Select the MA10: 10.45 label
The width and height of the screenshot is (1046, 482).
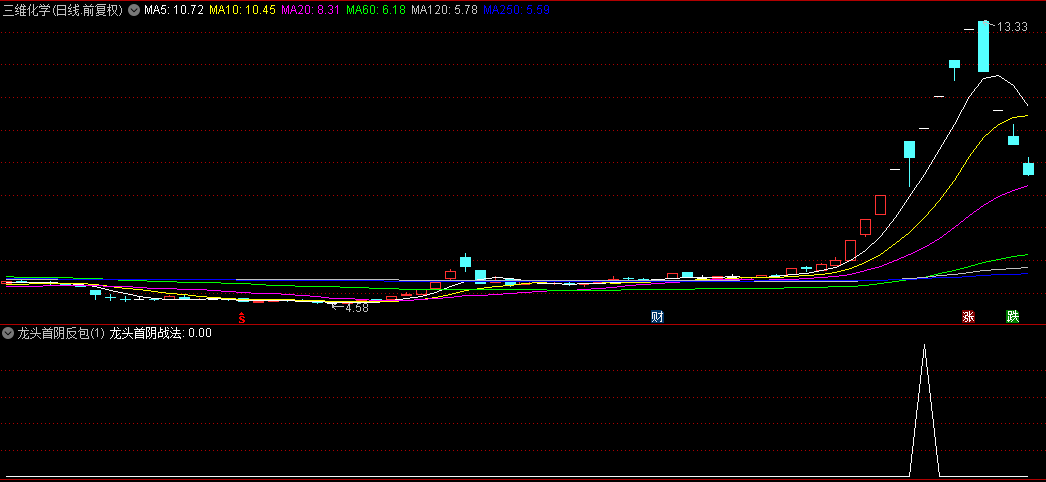coord(242,10)
